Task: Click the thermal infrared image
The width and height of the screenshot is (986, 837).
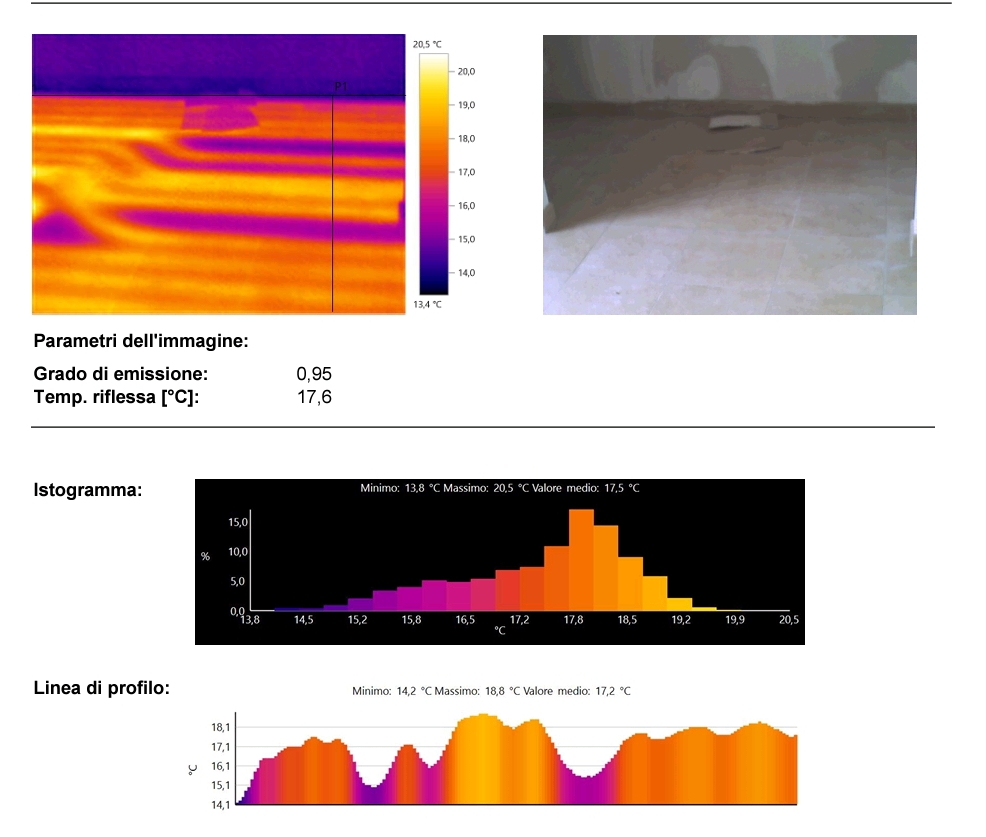Action: click(x=219, y=174)
